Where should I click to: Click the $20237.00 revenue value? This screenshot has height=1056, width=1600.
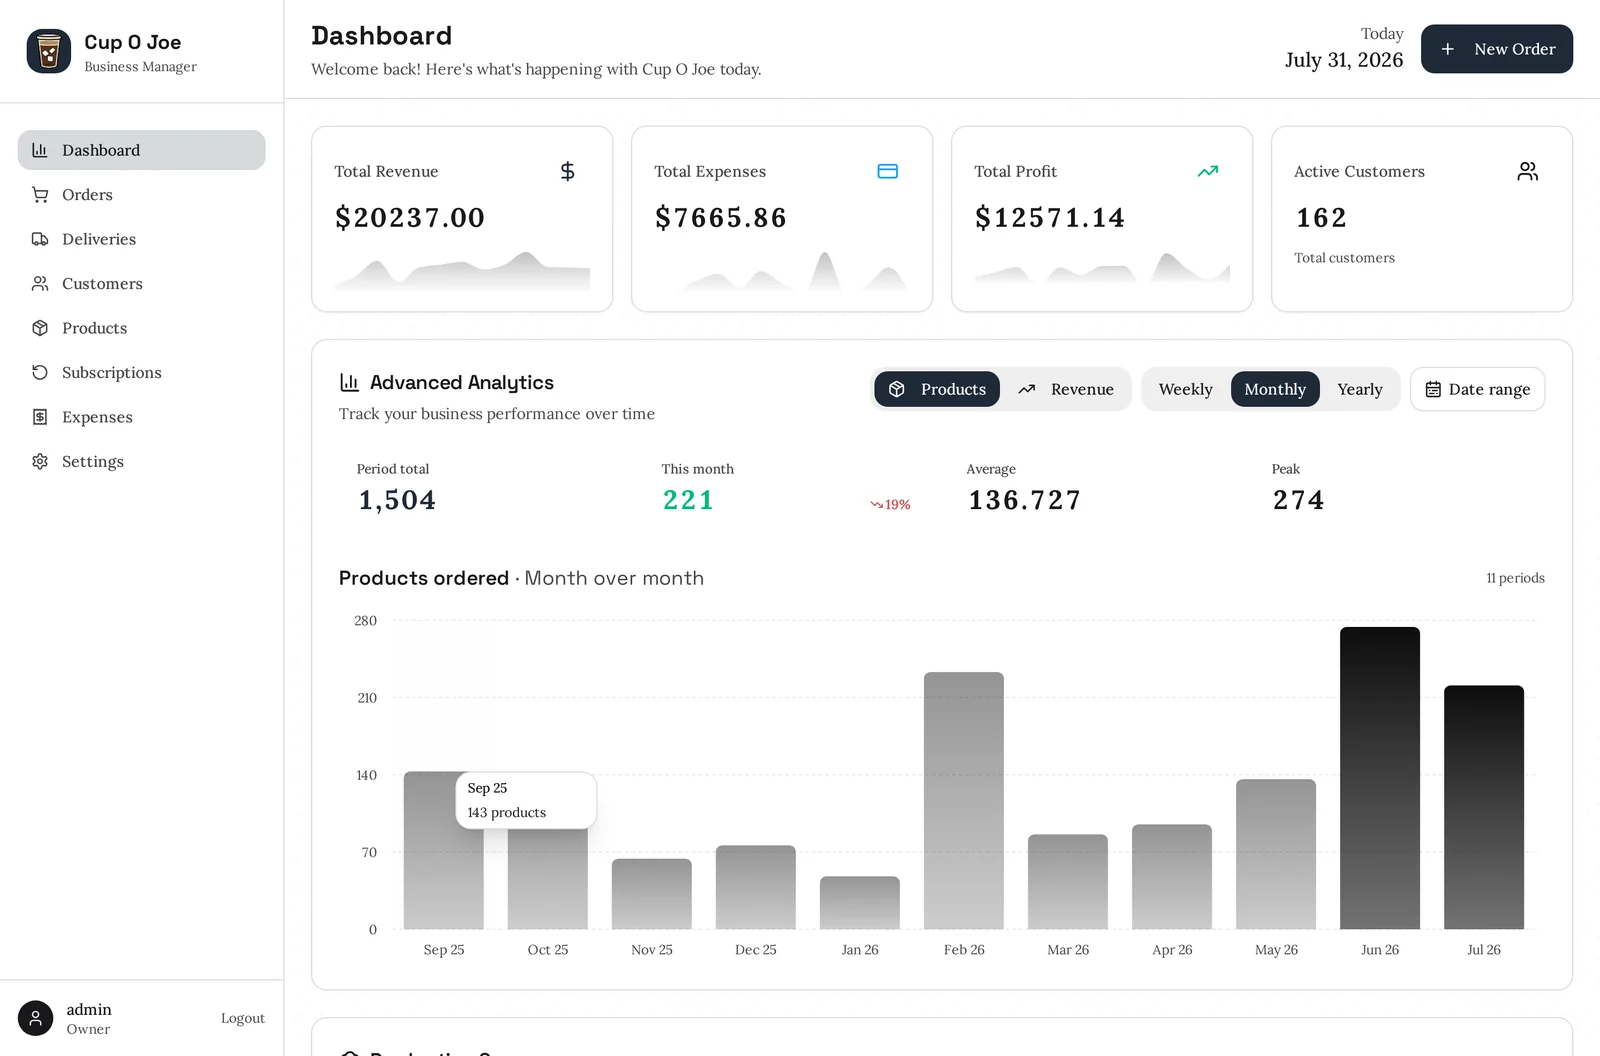point(410,218)
